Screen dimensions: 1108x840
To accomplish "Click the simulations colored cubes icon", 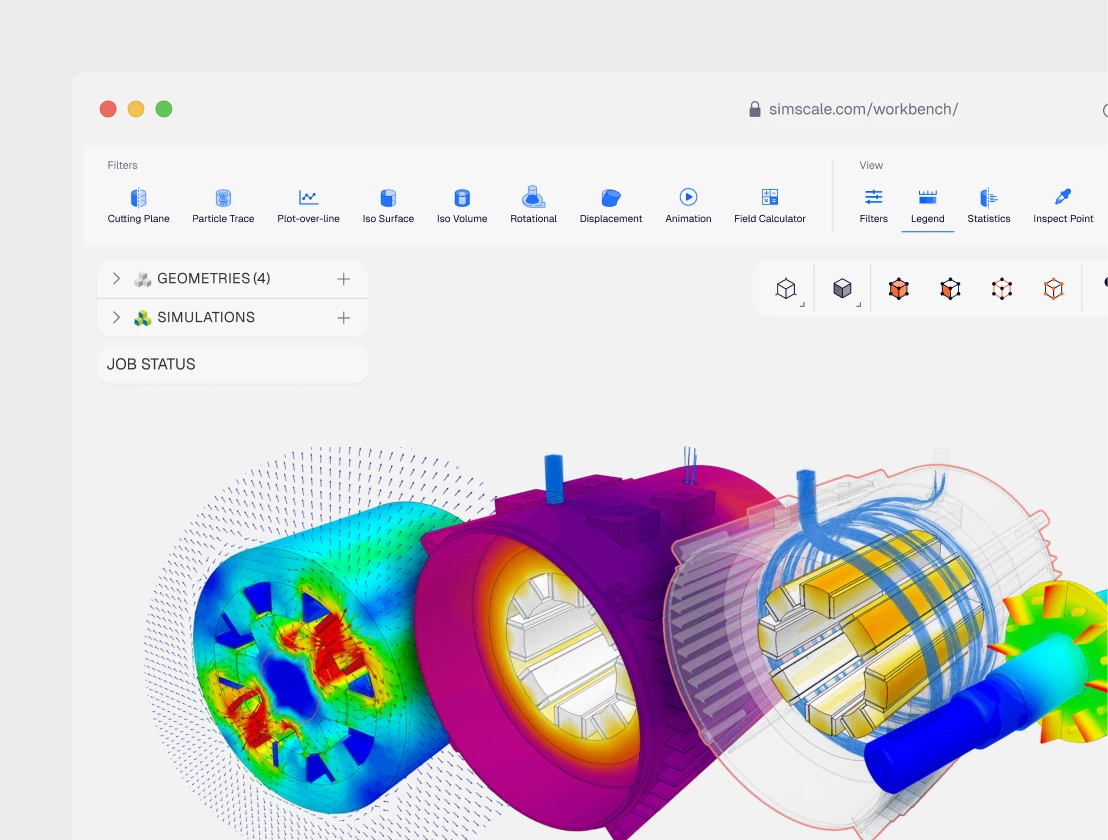I will [143, 318].
